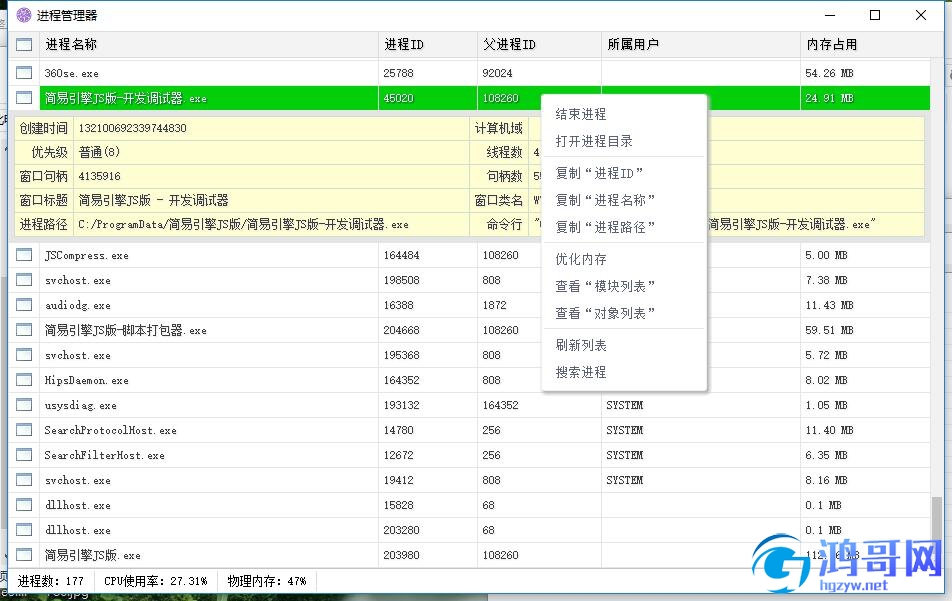Click parent process ID 92024
Screen dimensions: 952x601
(x=497, y=73)
